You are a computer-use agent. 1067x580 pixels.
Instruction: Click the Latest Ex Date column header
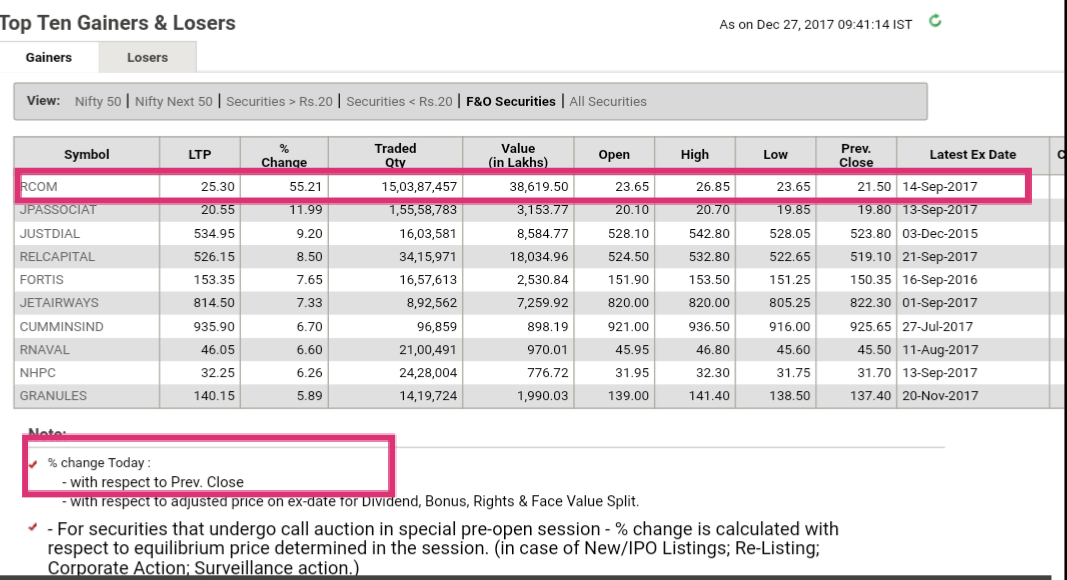click(x=972, y=155)
